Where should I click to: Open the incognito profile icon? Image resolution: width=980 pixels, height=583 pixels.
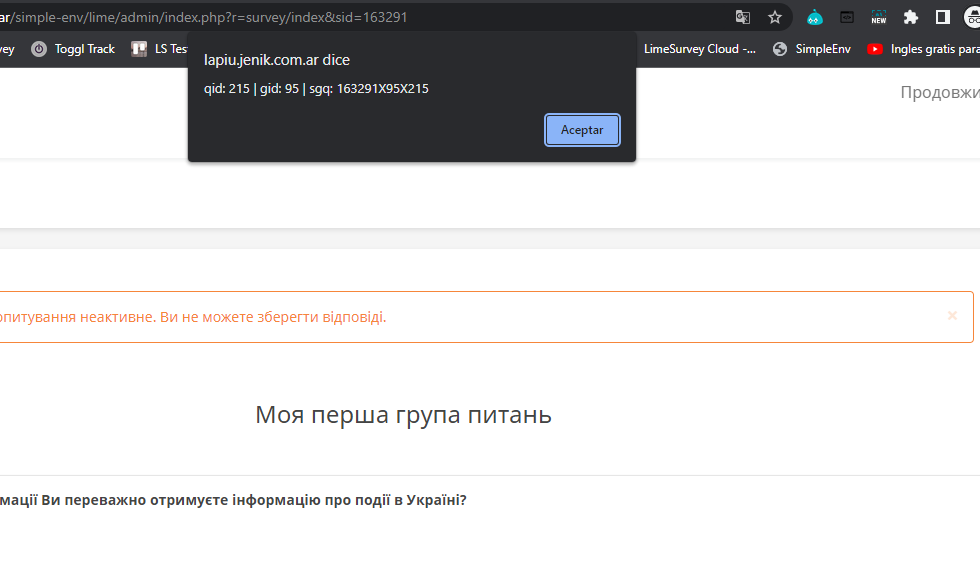(x=972, y=17)
